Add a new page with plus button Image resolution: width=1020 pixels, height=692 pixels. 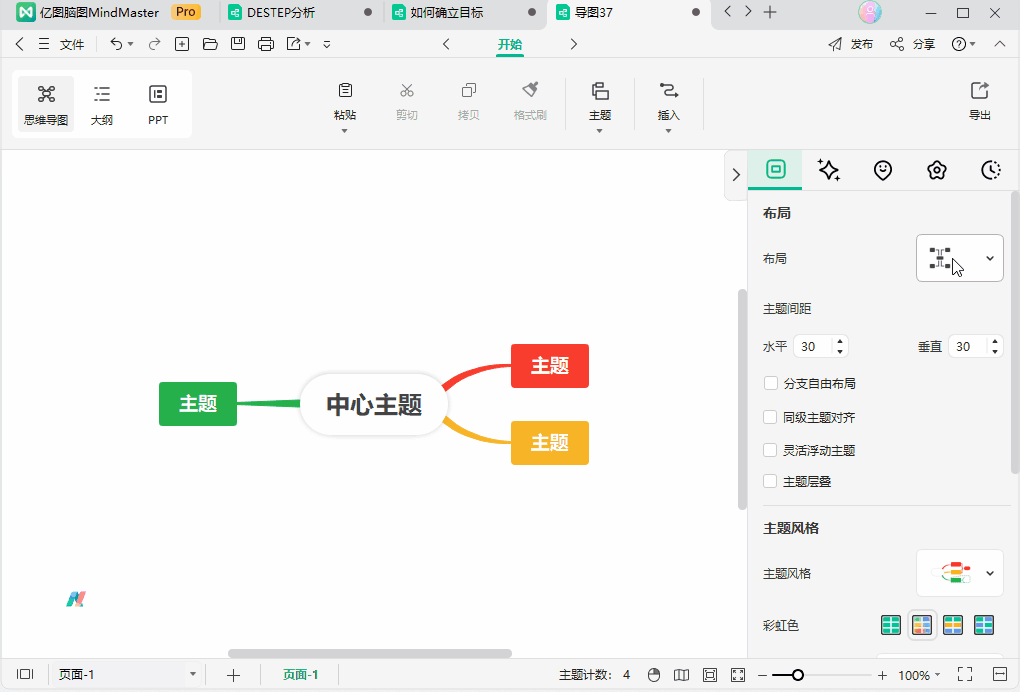[x=233, y=675]
